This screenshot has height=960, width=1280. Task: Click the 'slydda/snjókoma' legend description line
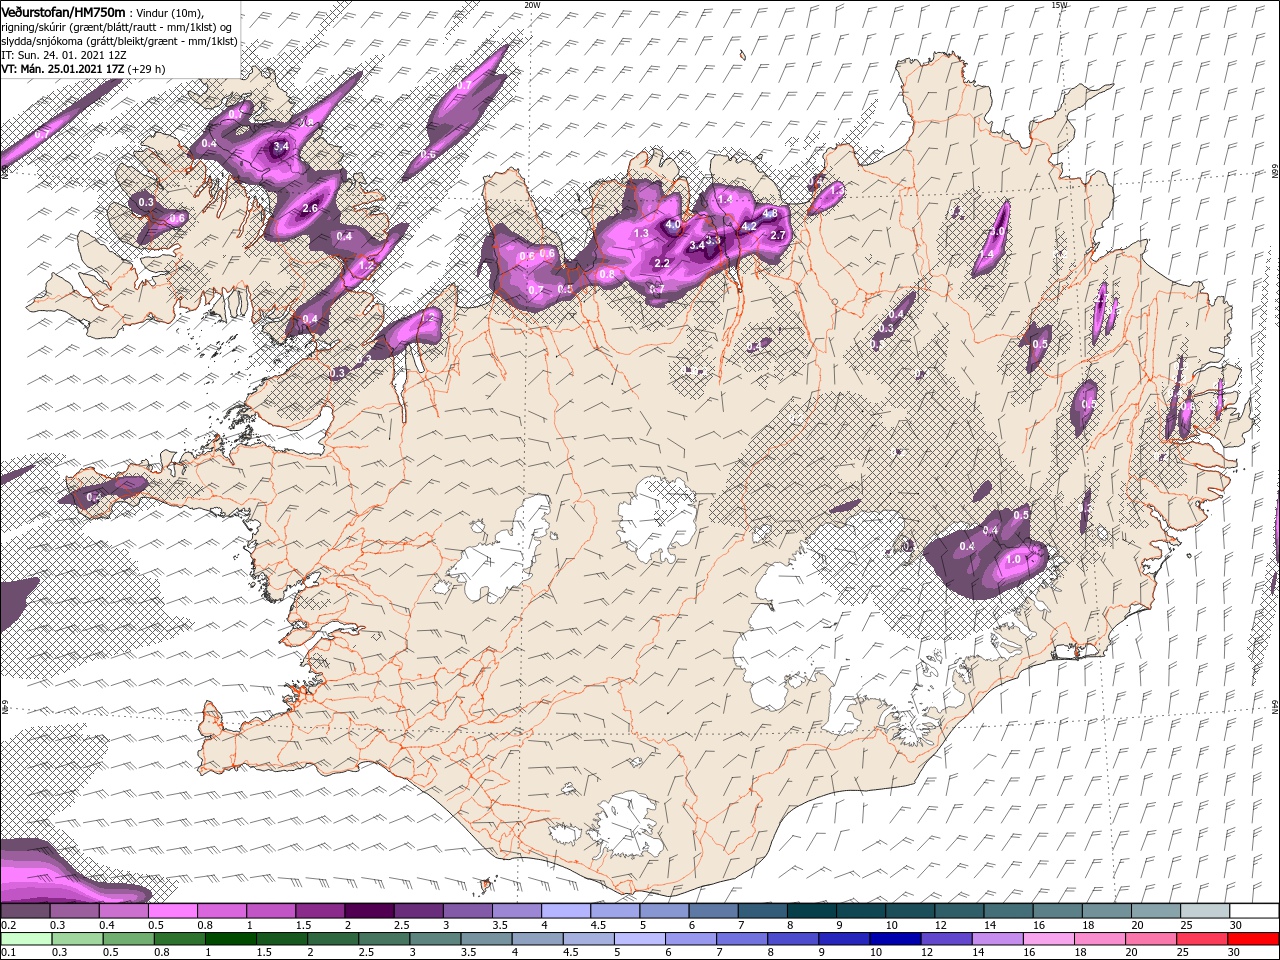118,41
